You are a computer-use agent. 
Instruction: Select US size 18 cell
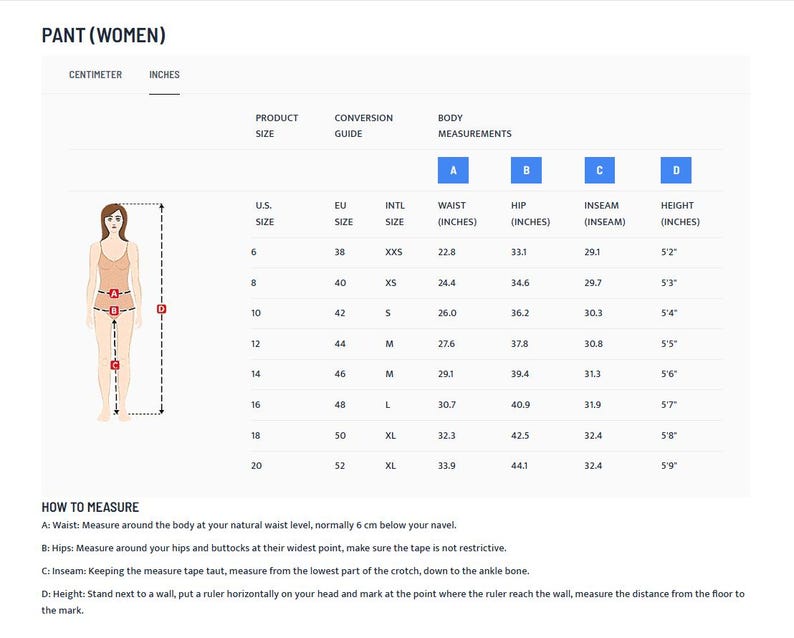[x=256, y=435]
